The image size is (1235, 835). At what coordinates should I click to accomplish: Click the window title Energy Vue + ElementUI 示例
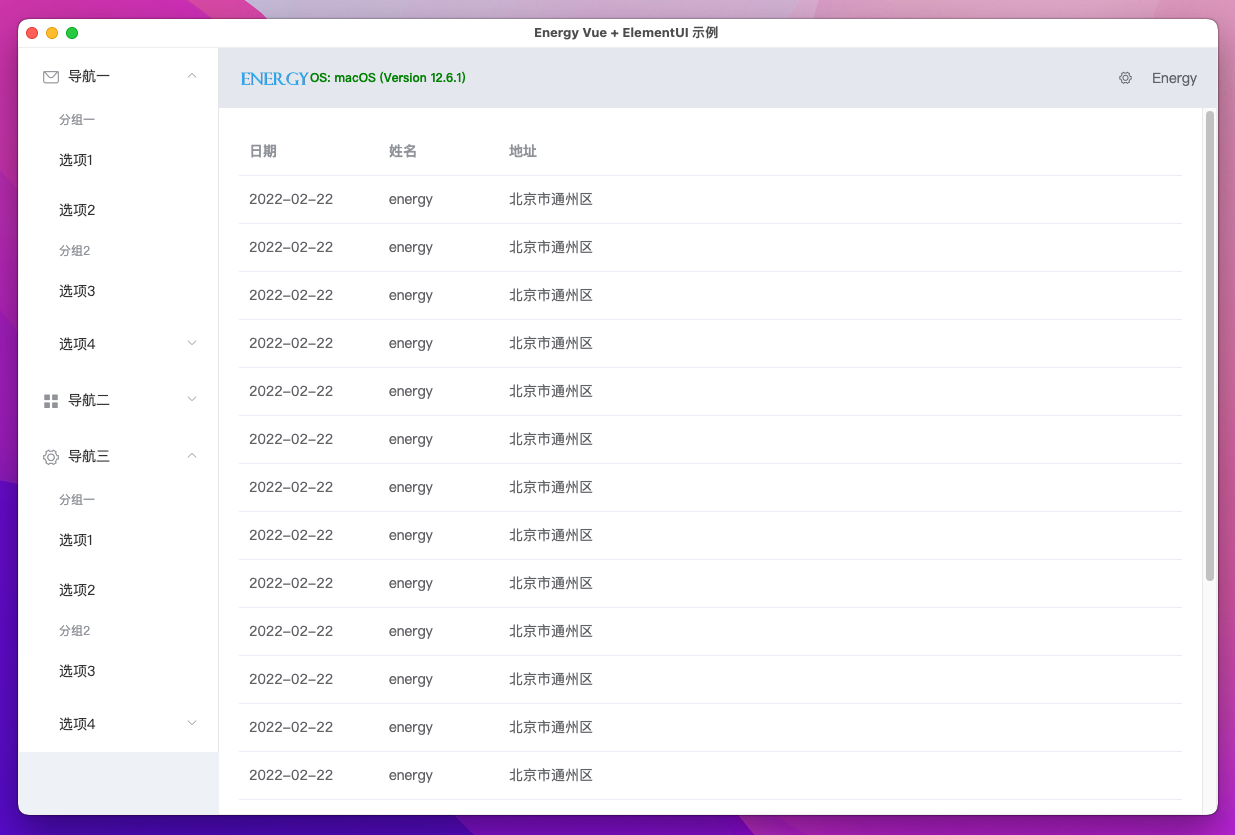[626, 32]
